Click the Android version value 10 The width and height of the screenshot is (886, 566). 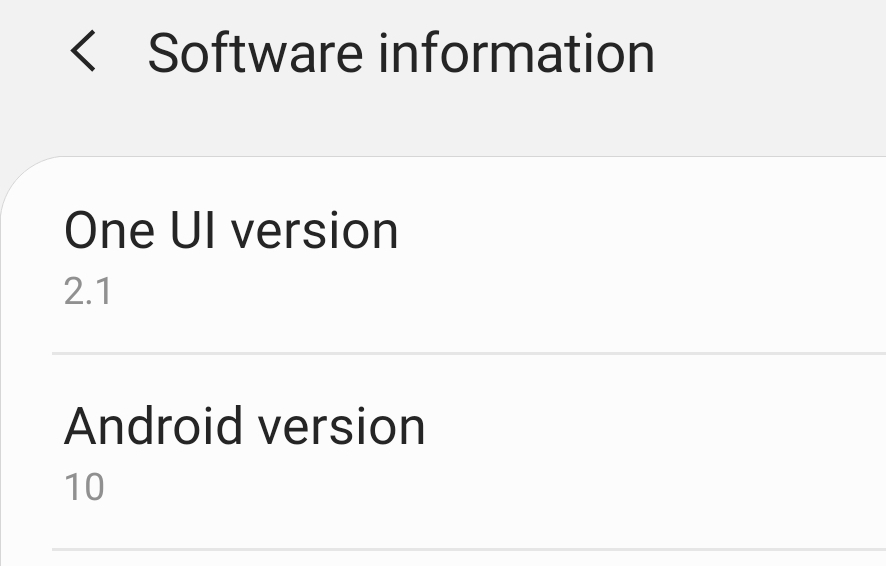pyautogui.click(x=84, y=488)
